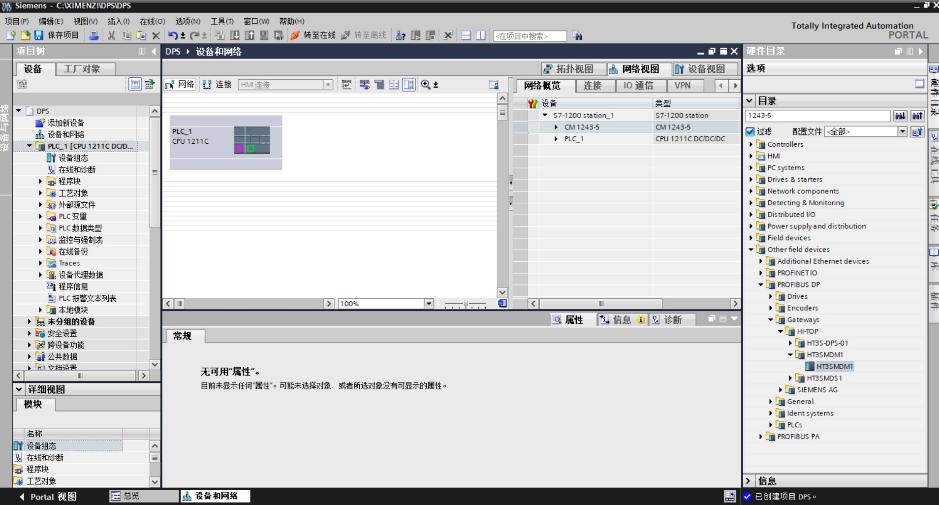Select PLC_1 row in network overview table

(626, 138)
